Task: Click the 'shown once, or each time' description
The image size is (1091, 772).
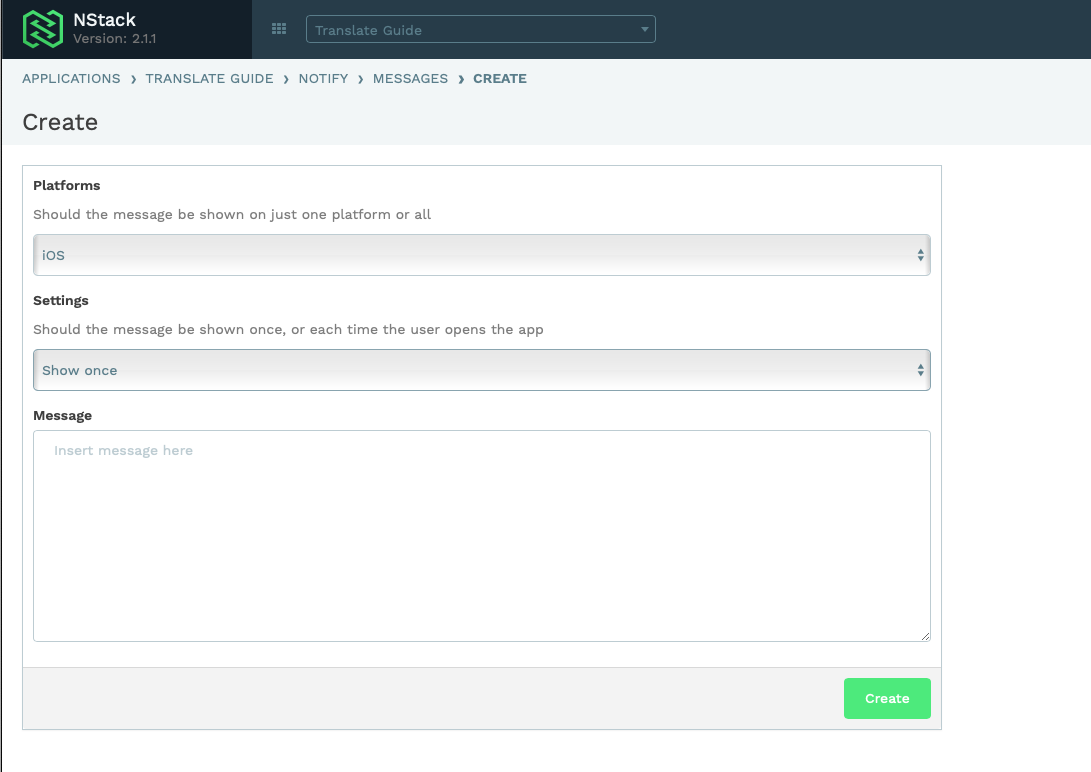Action: click(288, 329)
